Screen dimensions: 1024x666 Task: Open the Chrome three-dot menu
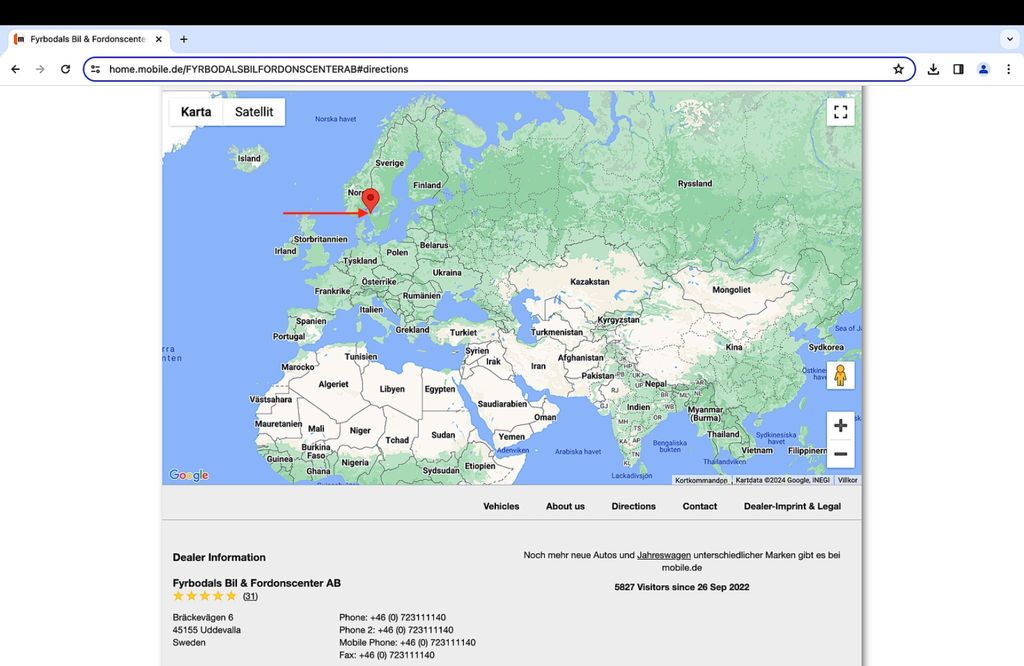(x=1008, y=69)
